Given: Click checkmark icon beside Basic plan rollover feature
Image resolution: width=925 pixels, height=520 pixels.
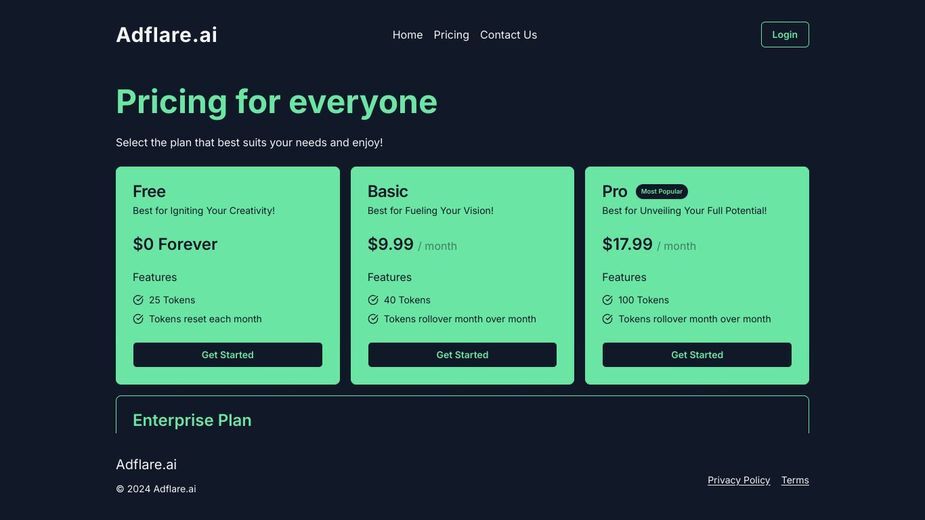Looking at the screenshot, I should click(373, 319).
